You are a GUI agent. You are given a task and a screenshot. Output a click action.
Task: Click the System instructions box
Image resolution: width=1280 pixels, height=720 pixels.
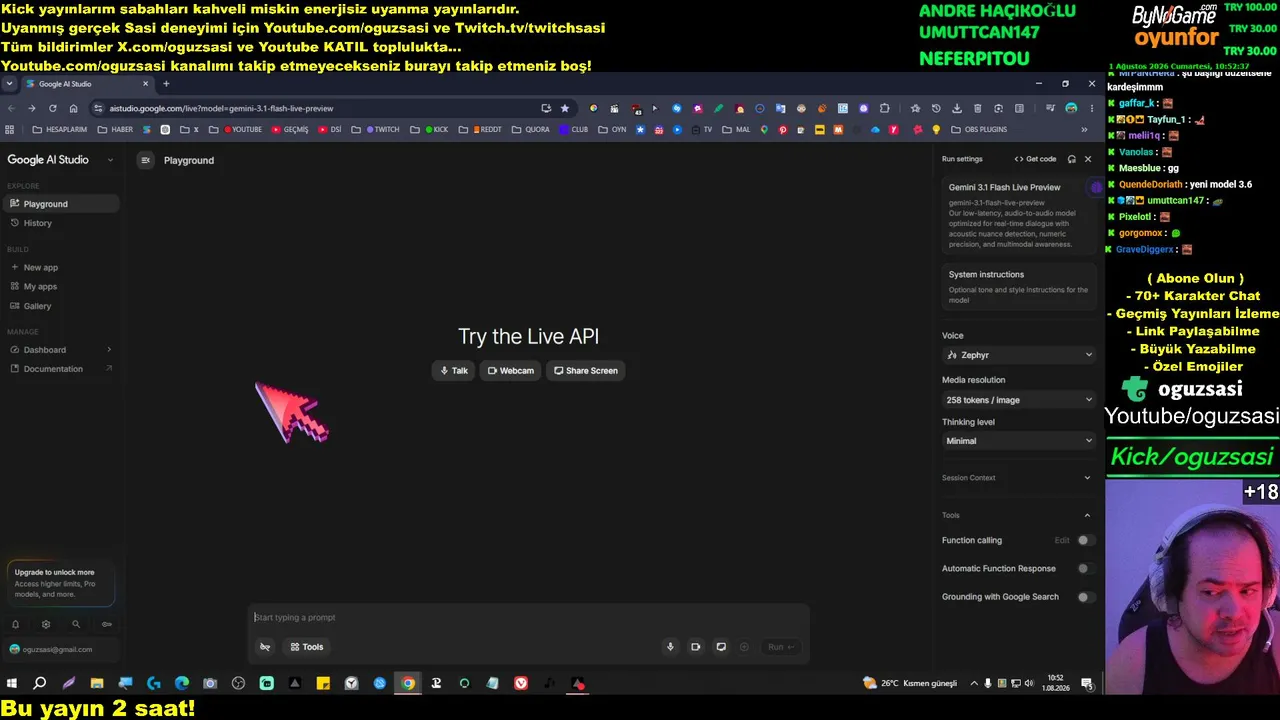[x=1019, y=287]
